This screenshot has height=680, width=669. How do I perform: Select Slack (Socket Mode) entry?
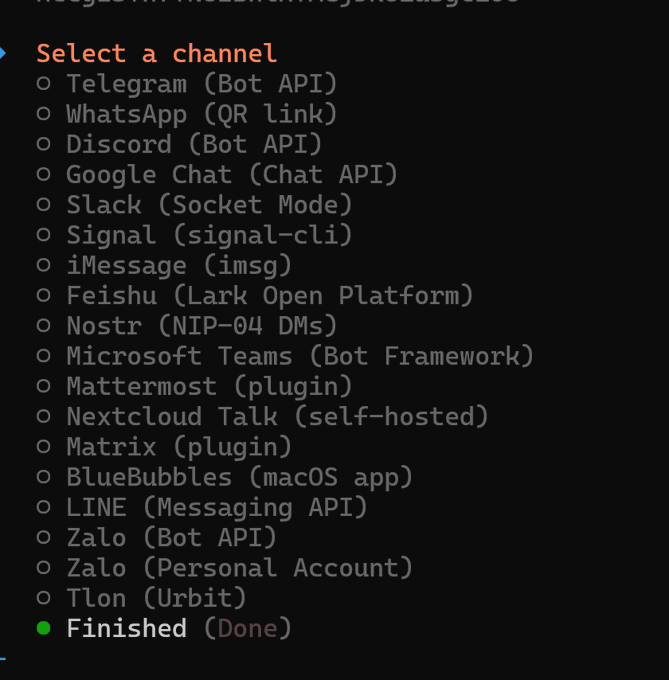(194, 205)
